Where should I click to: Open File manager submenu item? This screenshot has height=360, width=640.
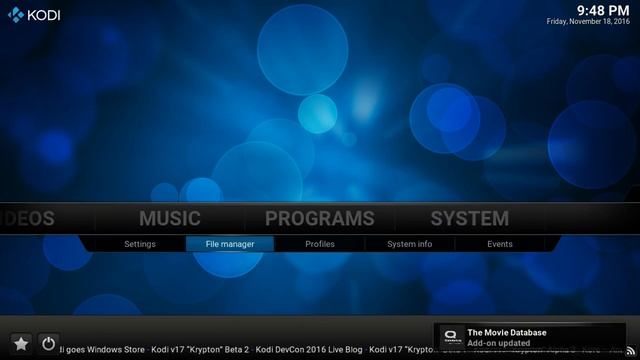pos(230,244)
